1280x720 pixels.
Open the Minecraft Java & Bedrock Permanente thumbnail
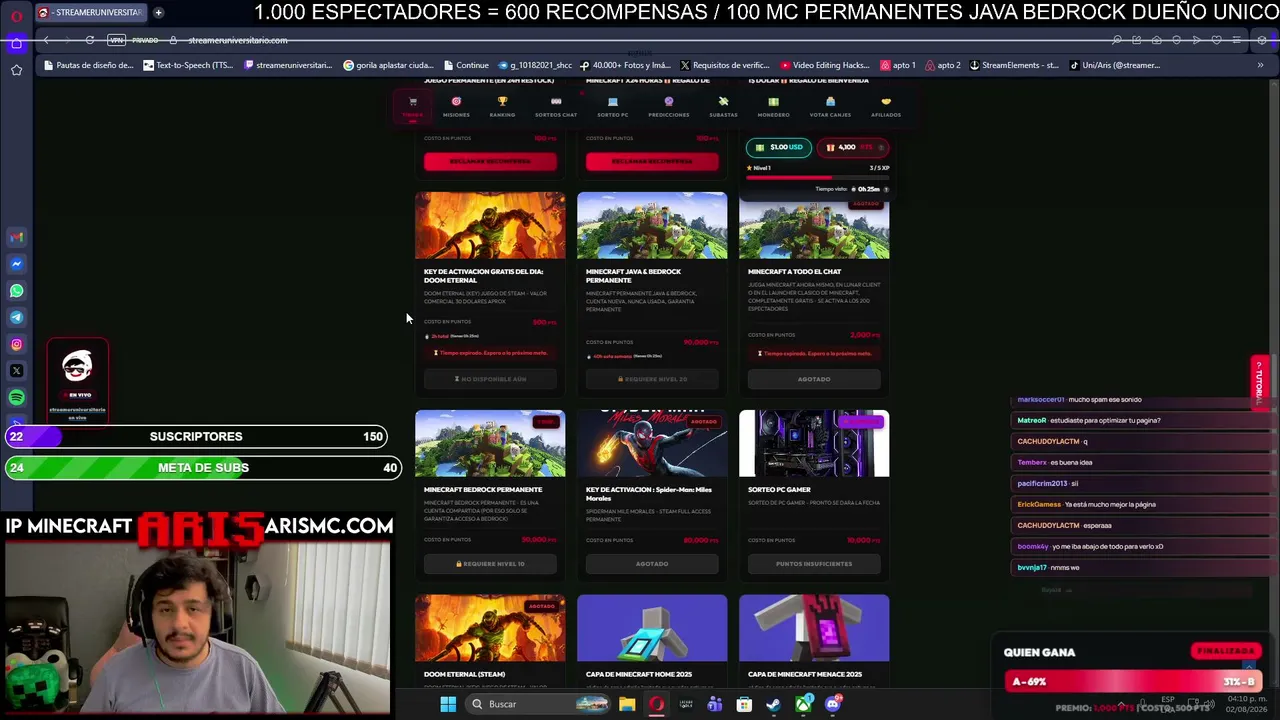[652, 225]
